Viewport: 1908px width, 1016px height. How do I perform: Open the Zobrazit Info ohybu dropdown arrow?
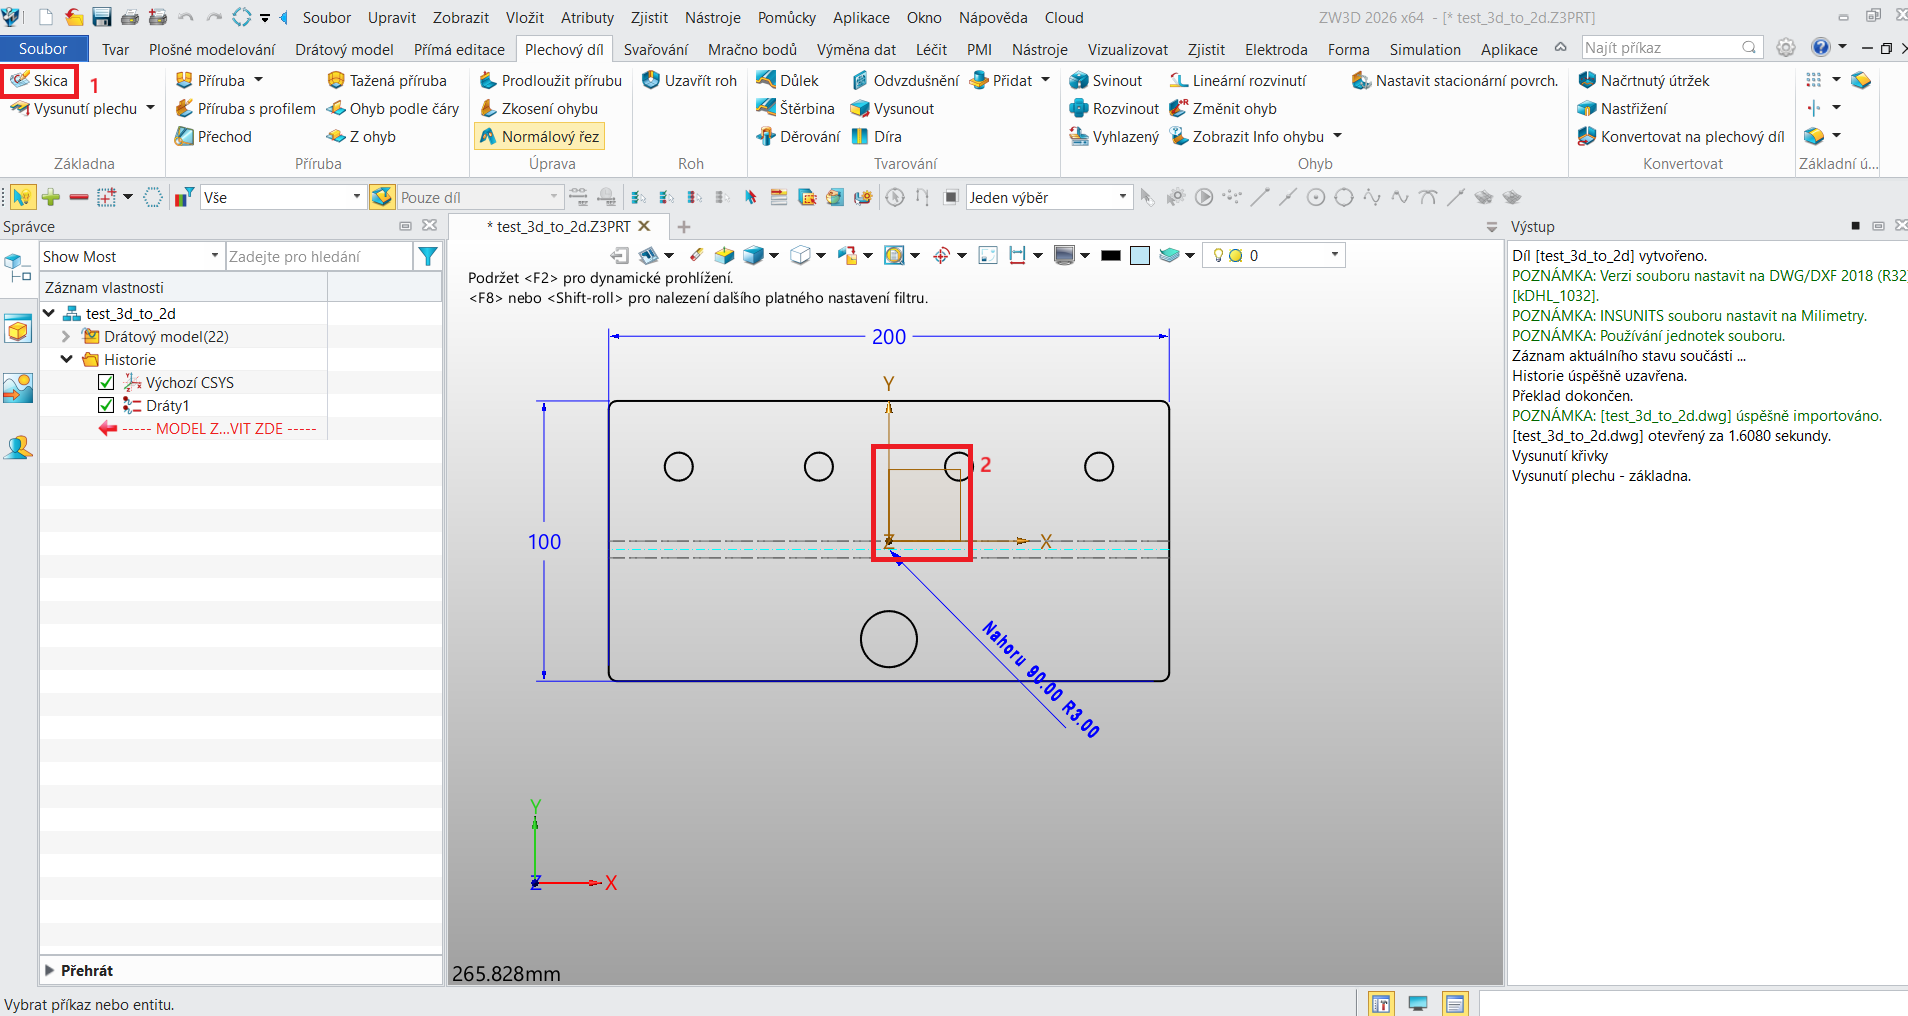coord(1338,136)
